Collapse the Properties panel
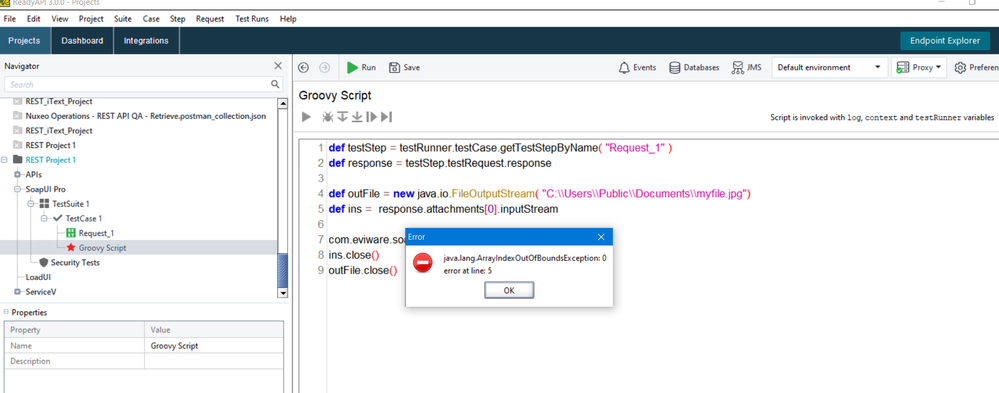This screenshot has height=393, width=999. (x=6, y=312)
